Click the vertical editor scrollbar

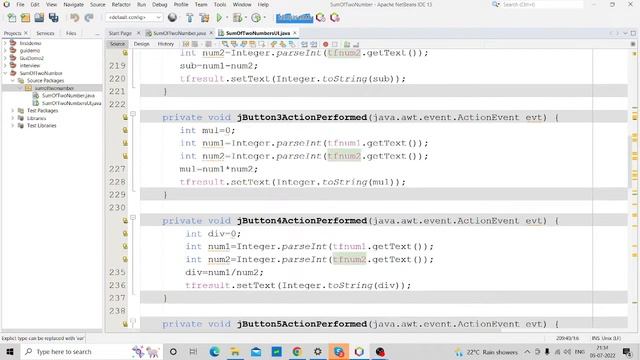pyautogui.click(x=631, y=161)
